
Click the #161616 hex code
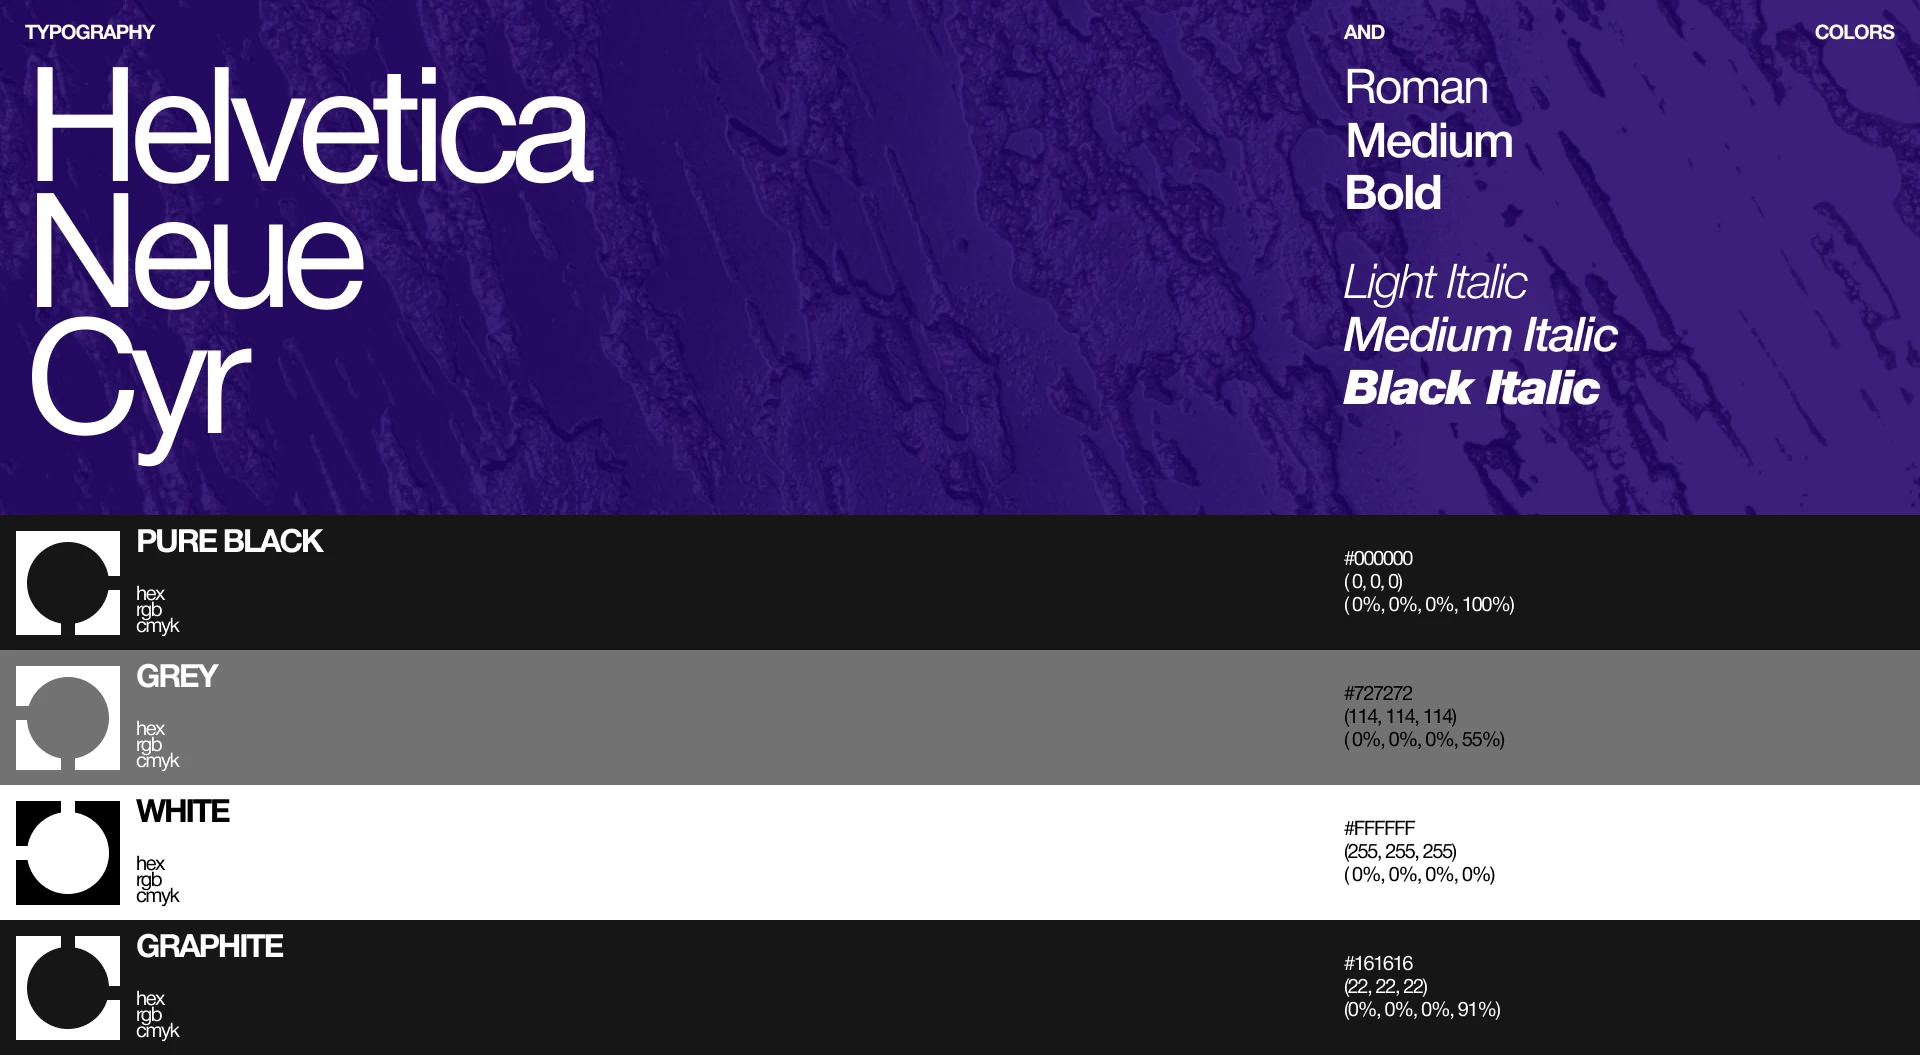[x=1378, y=963]
